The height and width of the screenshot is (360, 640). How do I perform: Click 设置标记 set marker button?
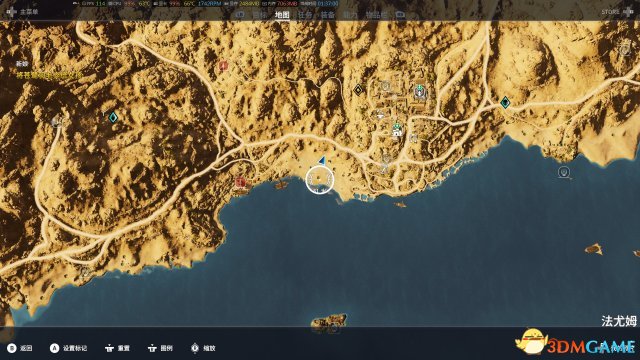pos(69,348)
